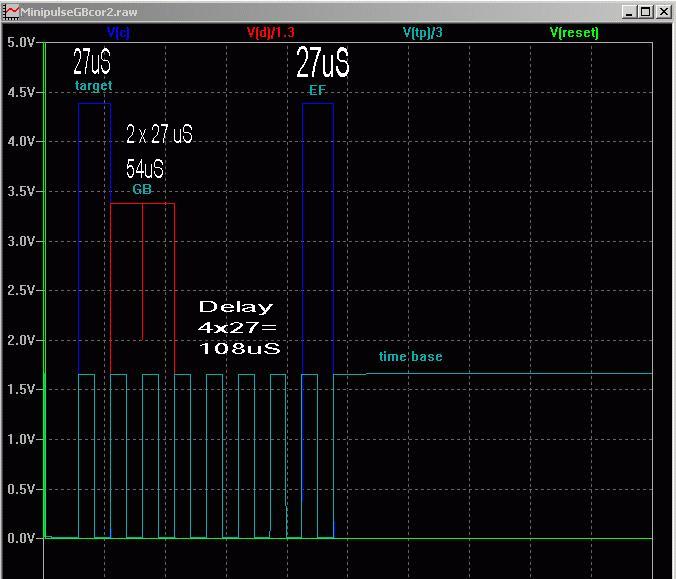
Task: Minimize the MinipulseGBcor2.raw window
Action: pos(629,12)
